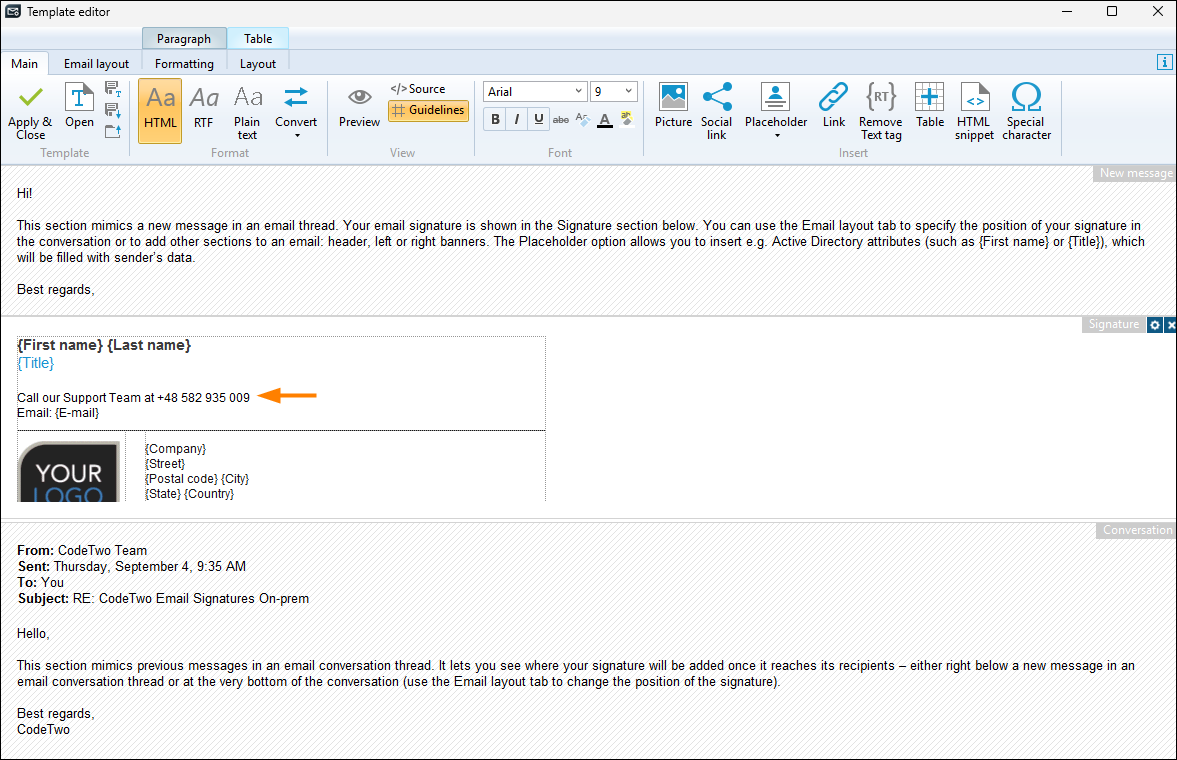Switch to Source view
The height and width of the screenshot is (760, 1177).
[418, 89]
